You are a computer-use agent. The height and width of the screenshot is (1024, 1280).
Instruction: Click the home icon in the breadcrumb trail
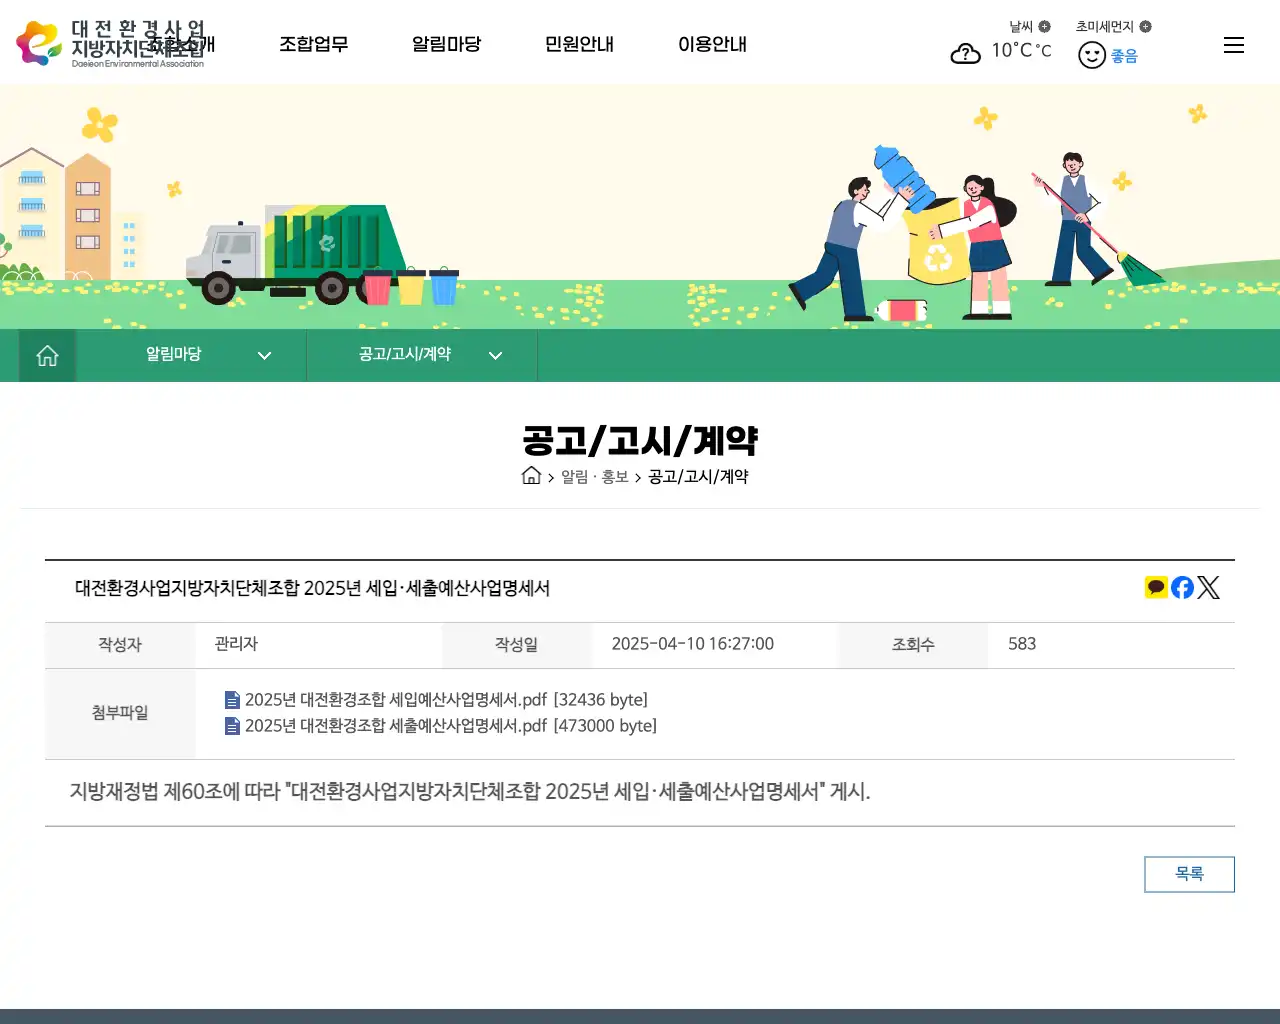click(x=530, y=476)
